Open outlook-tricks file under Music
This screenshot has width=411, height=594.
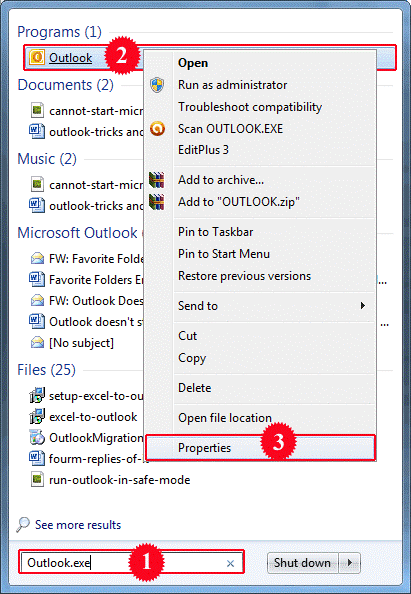click(x=87, y=206)
